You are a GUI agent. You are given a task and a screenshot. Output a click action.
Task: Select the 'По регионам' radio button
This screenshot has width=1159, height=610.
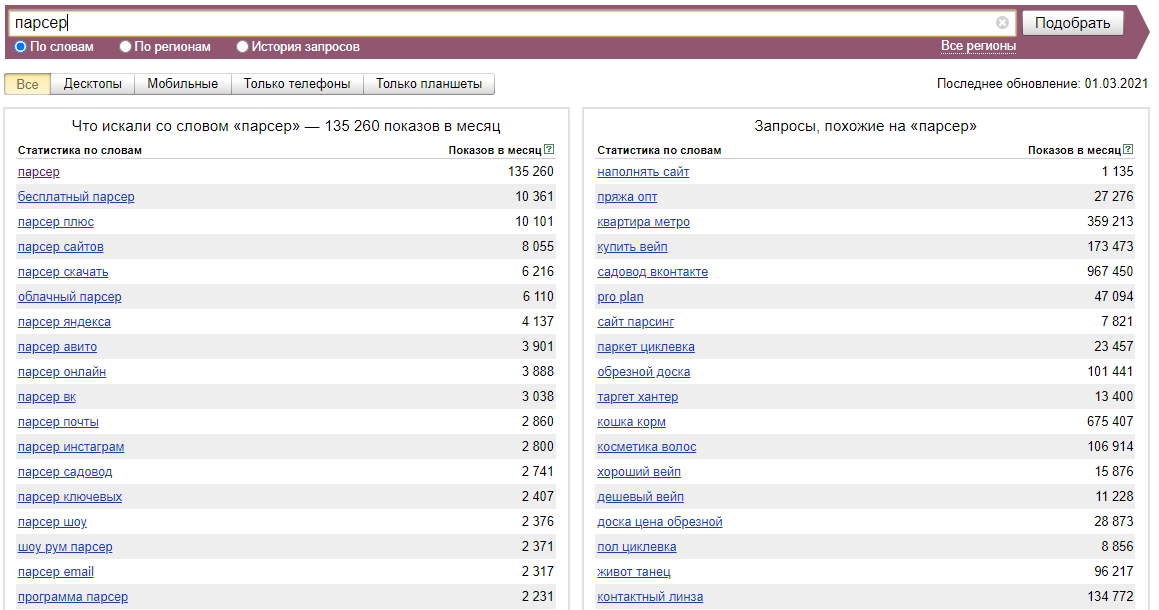pyautogui.click(x=125, y=47)
